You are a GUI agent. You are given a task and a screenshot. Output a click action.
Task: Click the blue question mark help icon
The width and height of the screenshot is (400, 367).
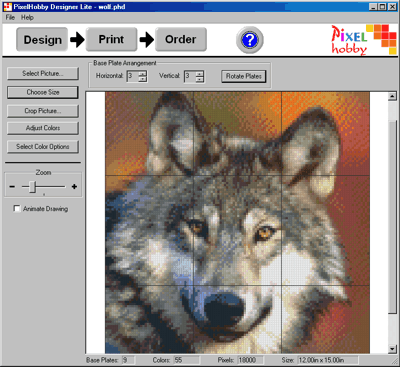[250, 40]
